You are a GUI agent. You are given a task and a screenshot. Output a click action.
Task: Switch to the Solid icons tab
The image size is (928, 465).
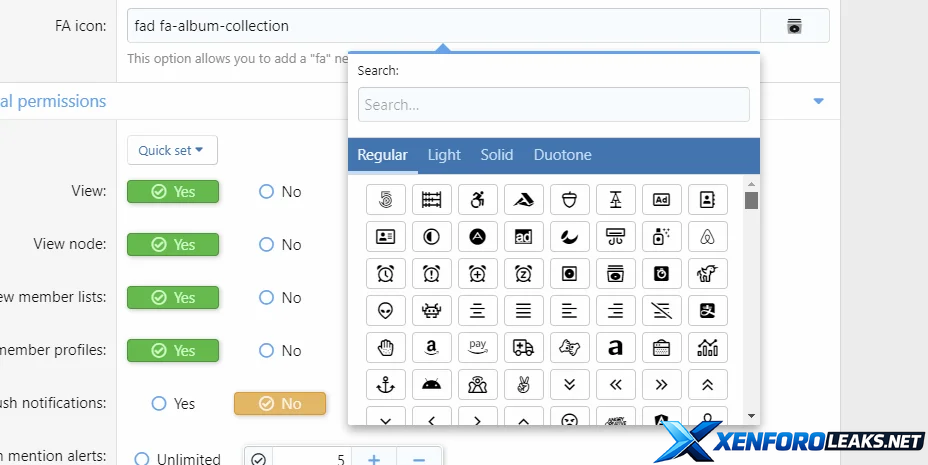pyautogui.click(x=496, y=155)
